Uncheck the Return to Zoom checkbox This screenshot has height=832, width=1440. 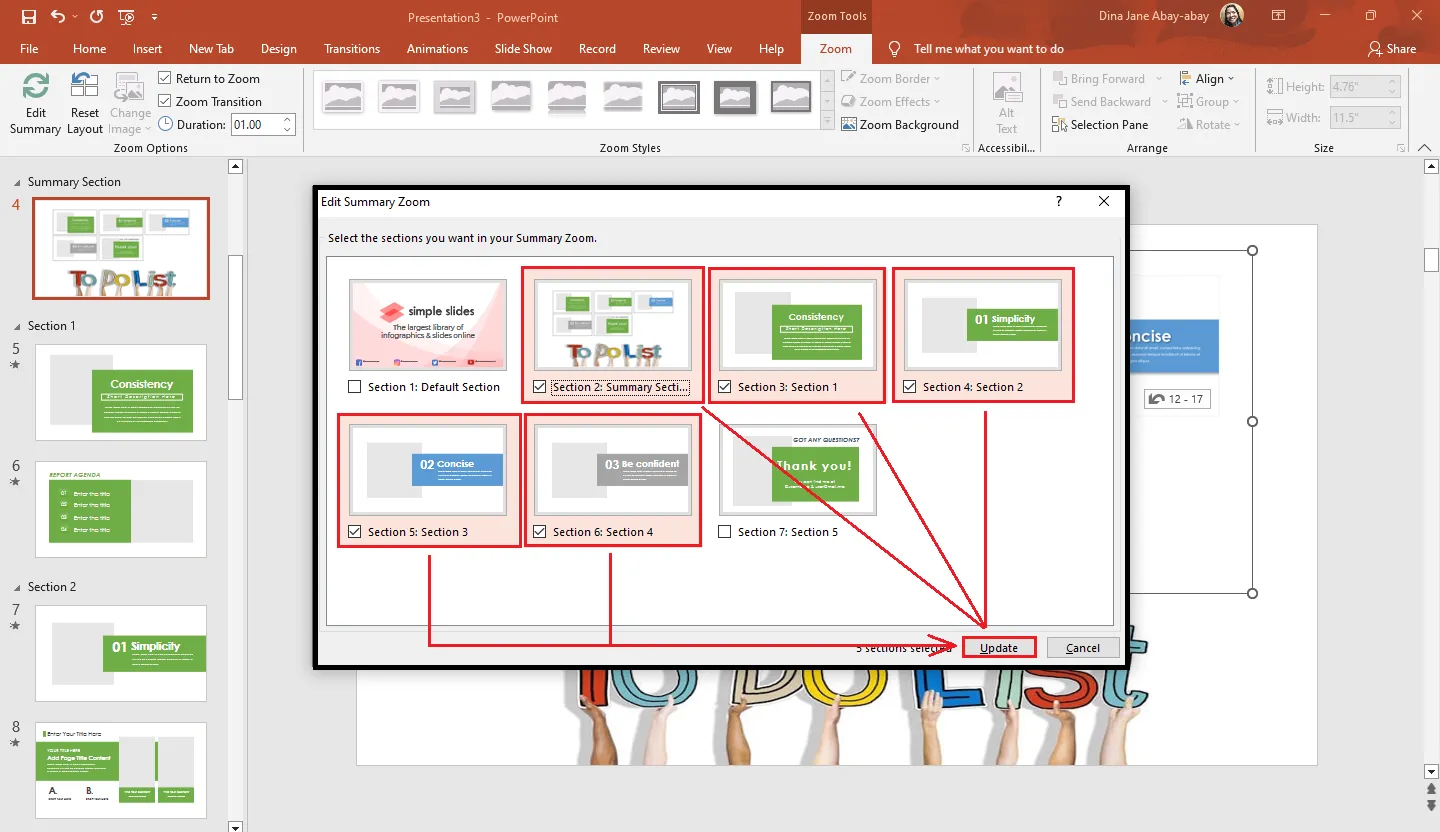(165, 79)
